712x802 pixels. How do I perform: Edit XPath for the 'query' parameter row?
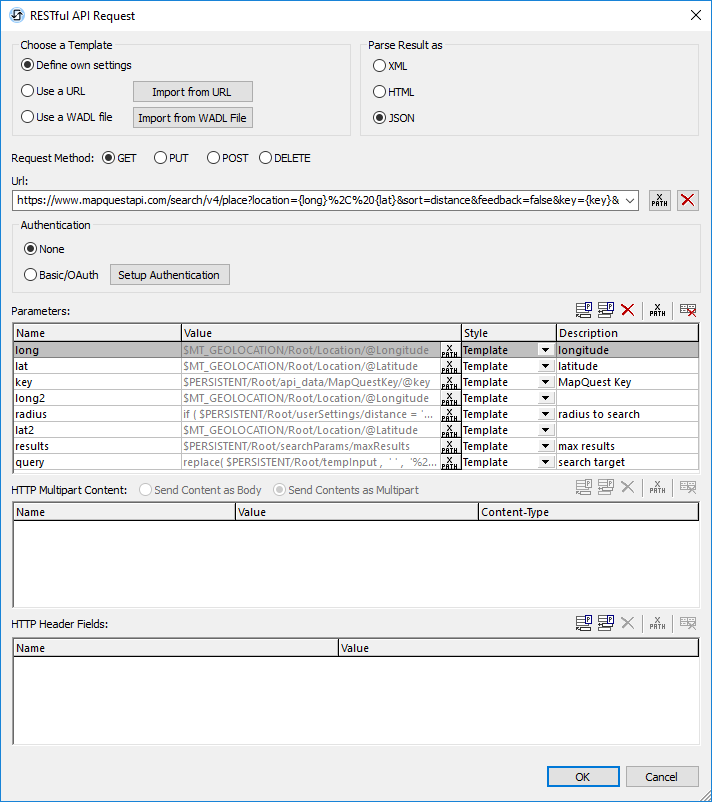(450, 462)
